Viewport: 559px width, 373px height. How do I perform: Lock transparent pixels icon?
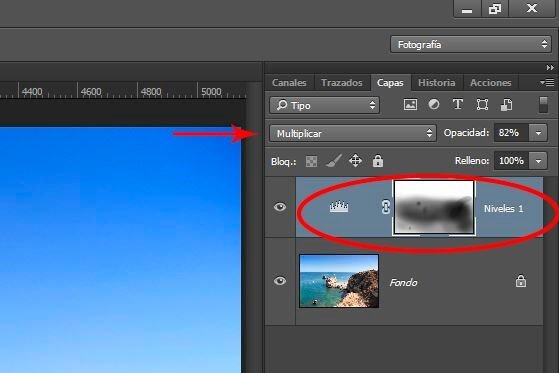coord(311,161)
